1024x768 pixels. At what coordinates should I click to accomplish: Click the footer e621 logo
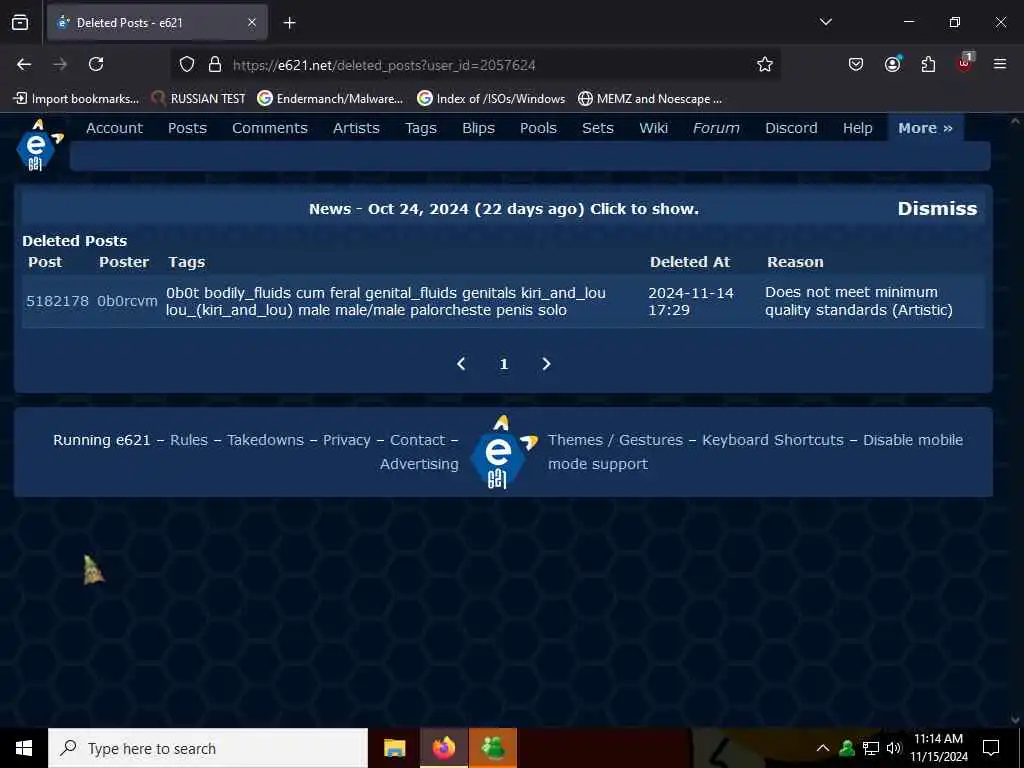(503, 452)
